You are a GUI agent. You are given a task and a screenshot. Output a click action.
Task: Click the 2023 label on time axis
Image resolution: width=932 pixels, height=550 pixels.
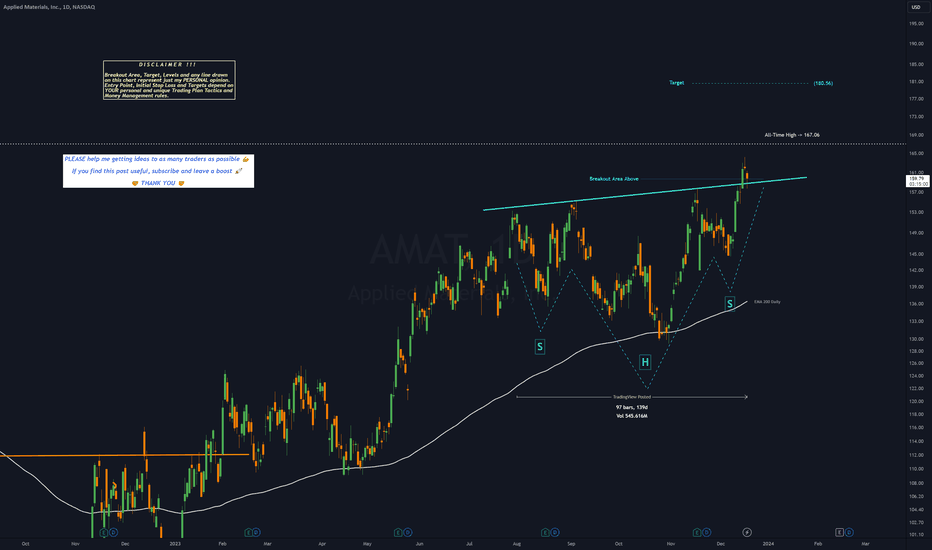click(175, 543)
